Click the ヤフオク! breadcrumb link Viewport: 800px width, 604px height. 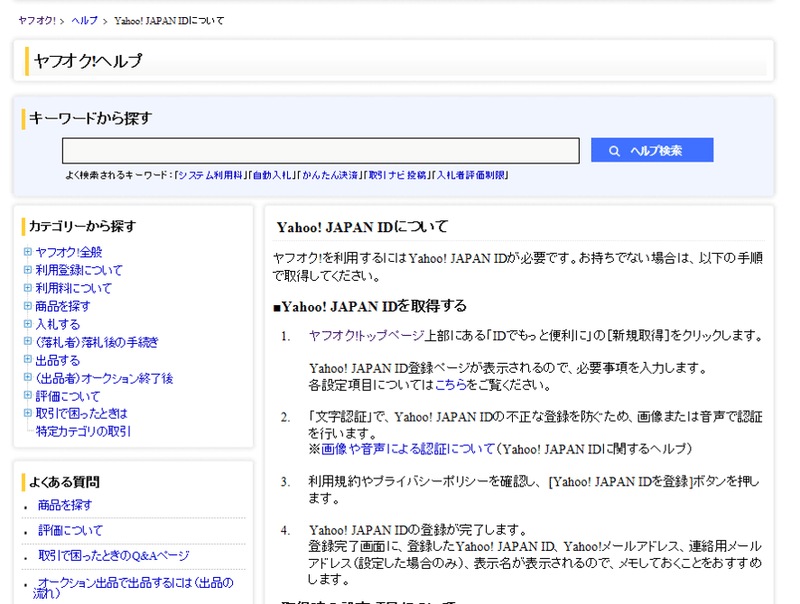coord(37,21)
